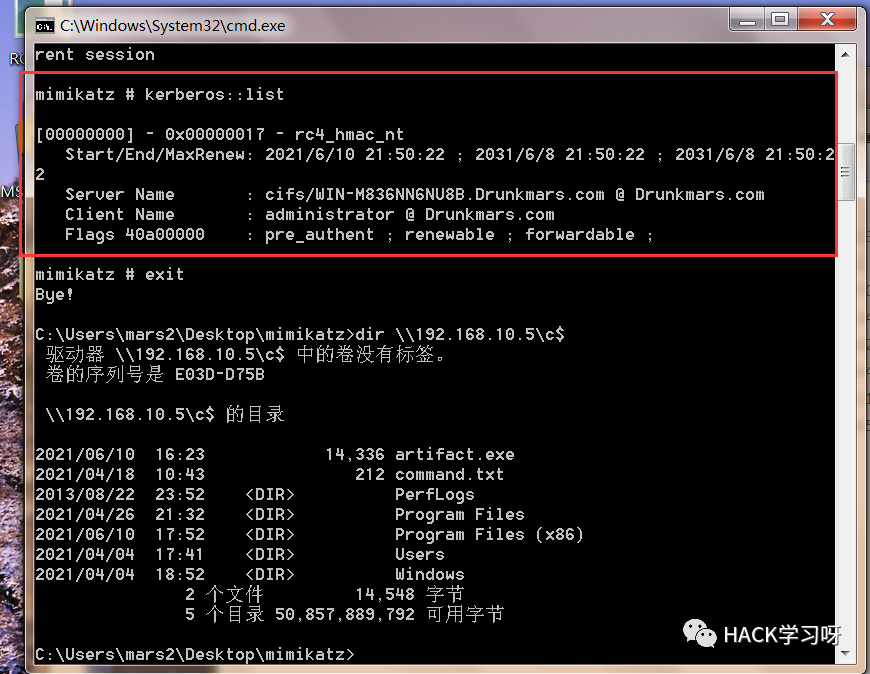Click the PerfLogs directory entry

click(x=255, y=495)
